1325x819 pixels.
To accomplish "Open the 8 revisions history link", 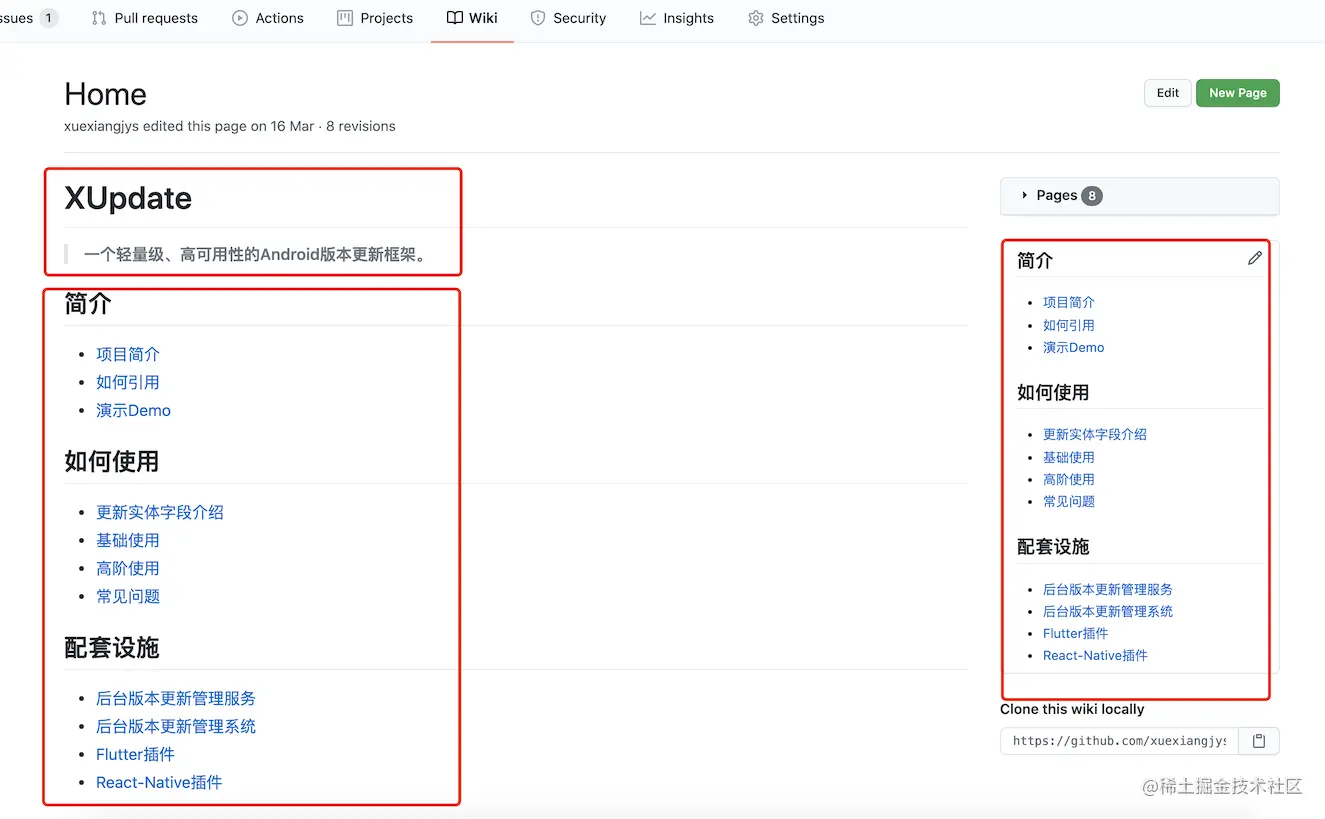I will pyautogui.click(x=360, y=126).
